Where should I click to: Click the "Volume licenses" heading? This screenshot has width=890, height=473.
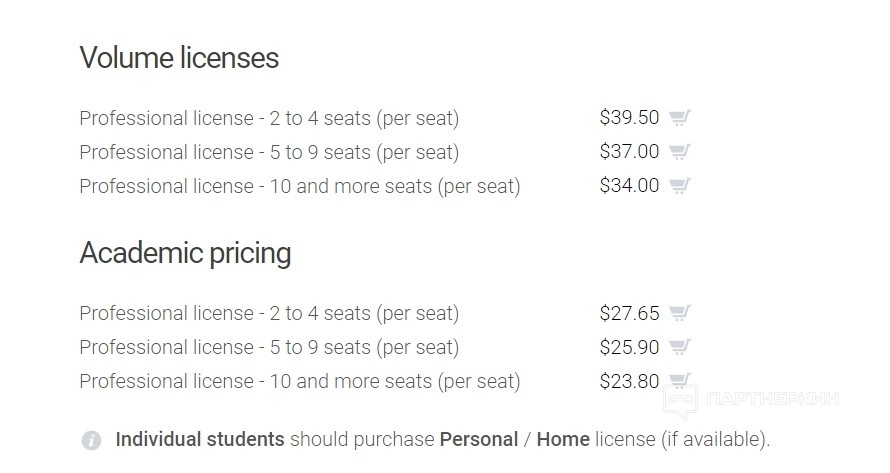(179, 58)
